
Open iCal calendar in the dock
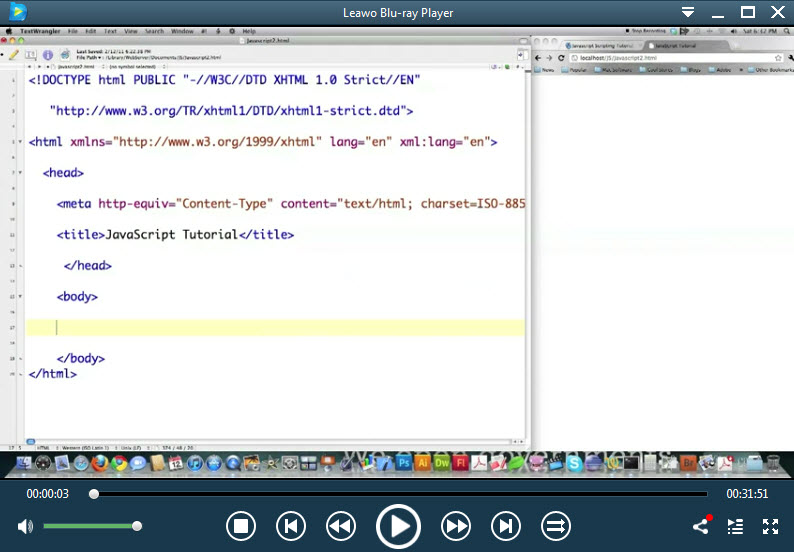point(176,463)
